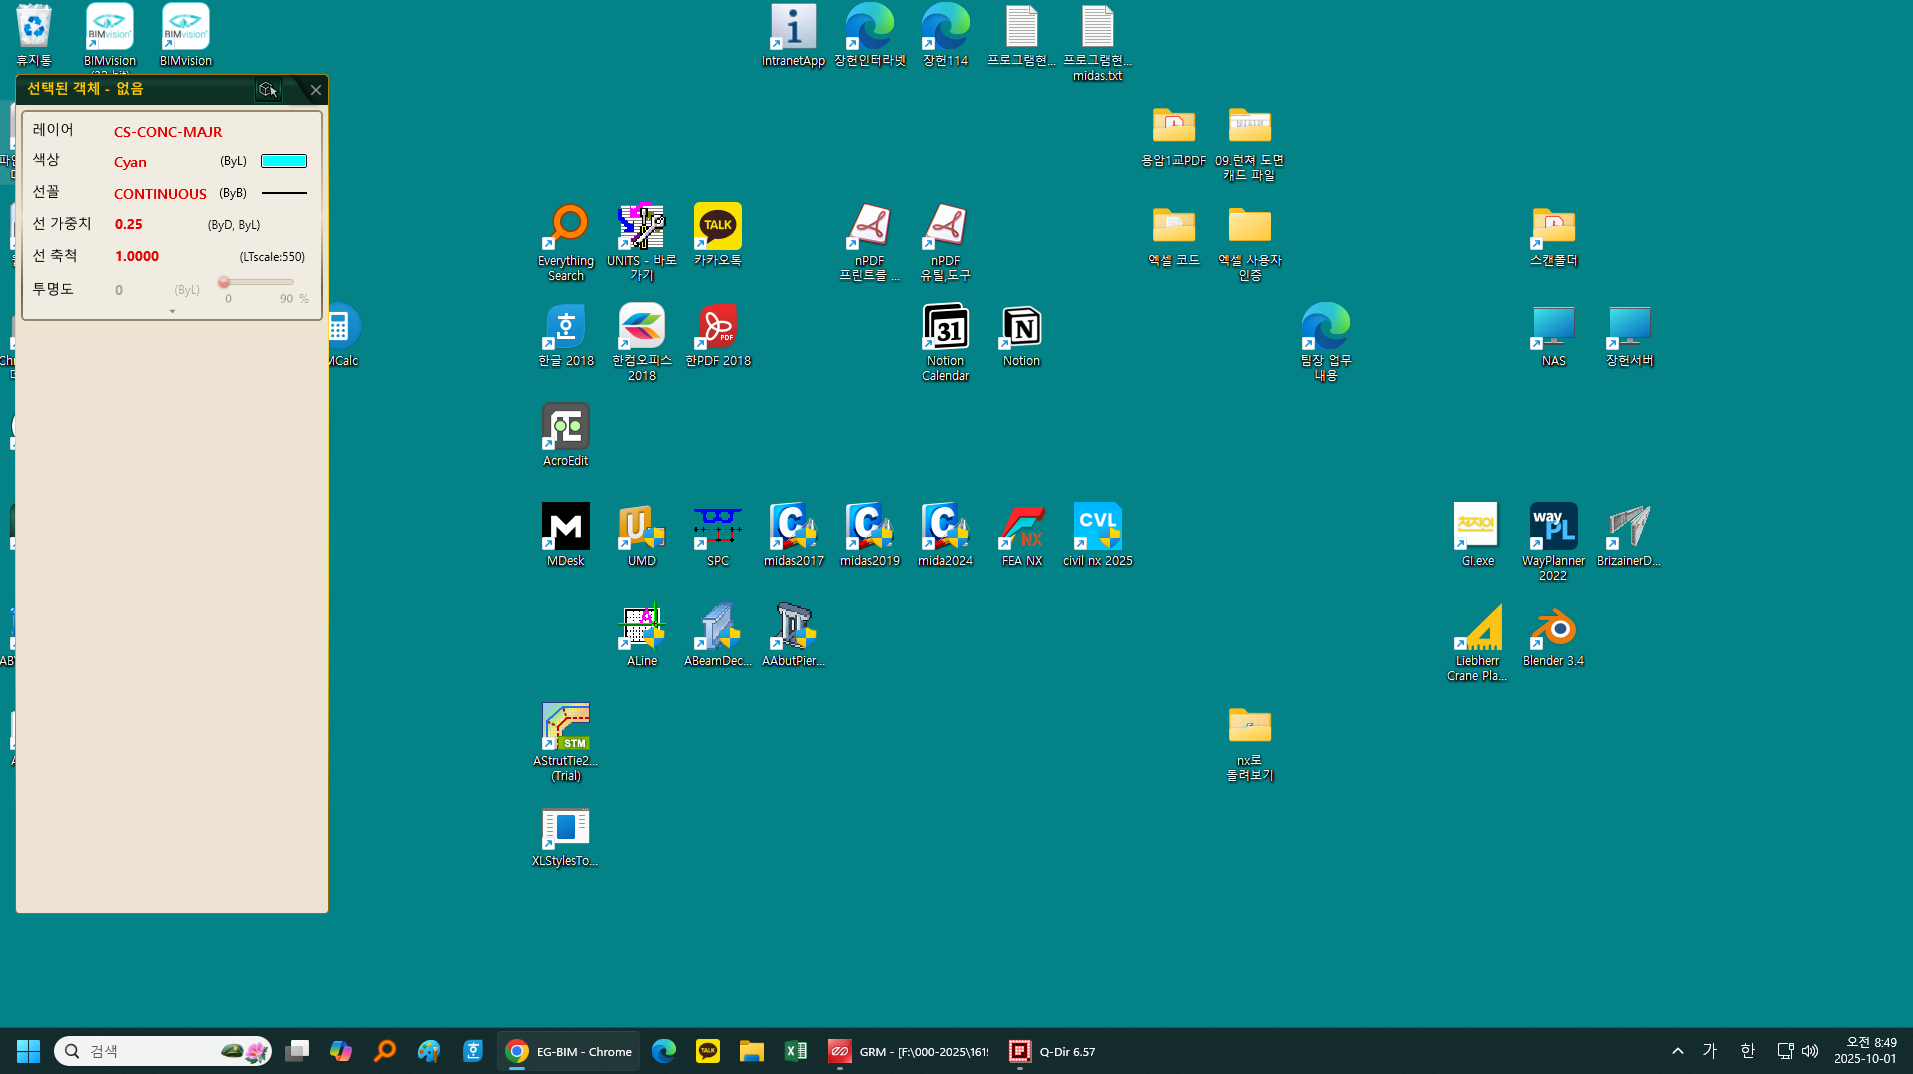Screen dimensions: 1913x1074
Task: Select the IntranetApp desktop icon
Action: (793, 36)
